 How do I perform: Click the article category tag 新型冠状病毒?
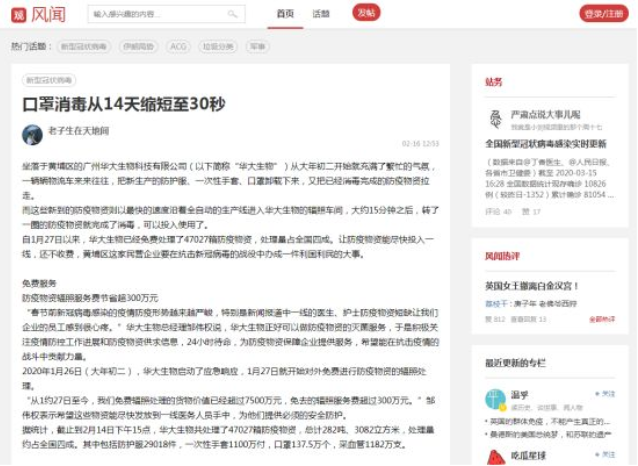coord(49,80)
